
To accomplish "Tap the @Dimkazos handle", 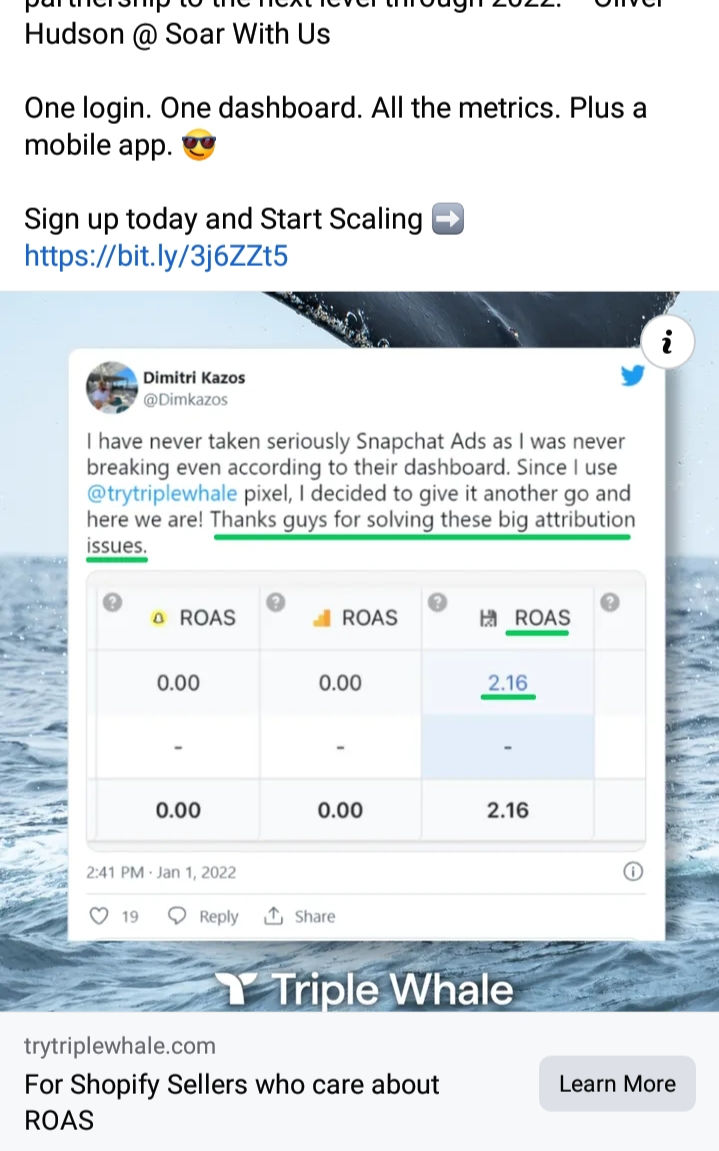I will tap(185, 399).
